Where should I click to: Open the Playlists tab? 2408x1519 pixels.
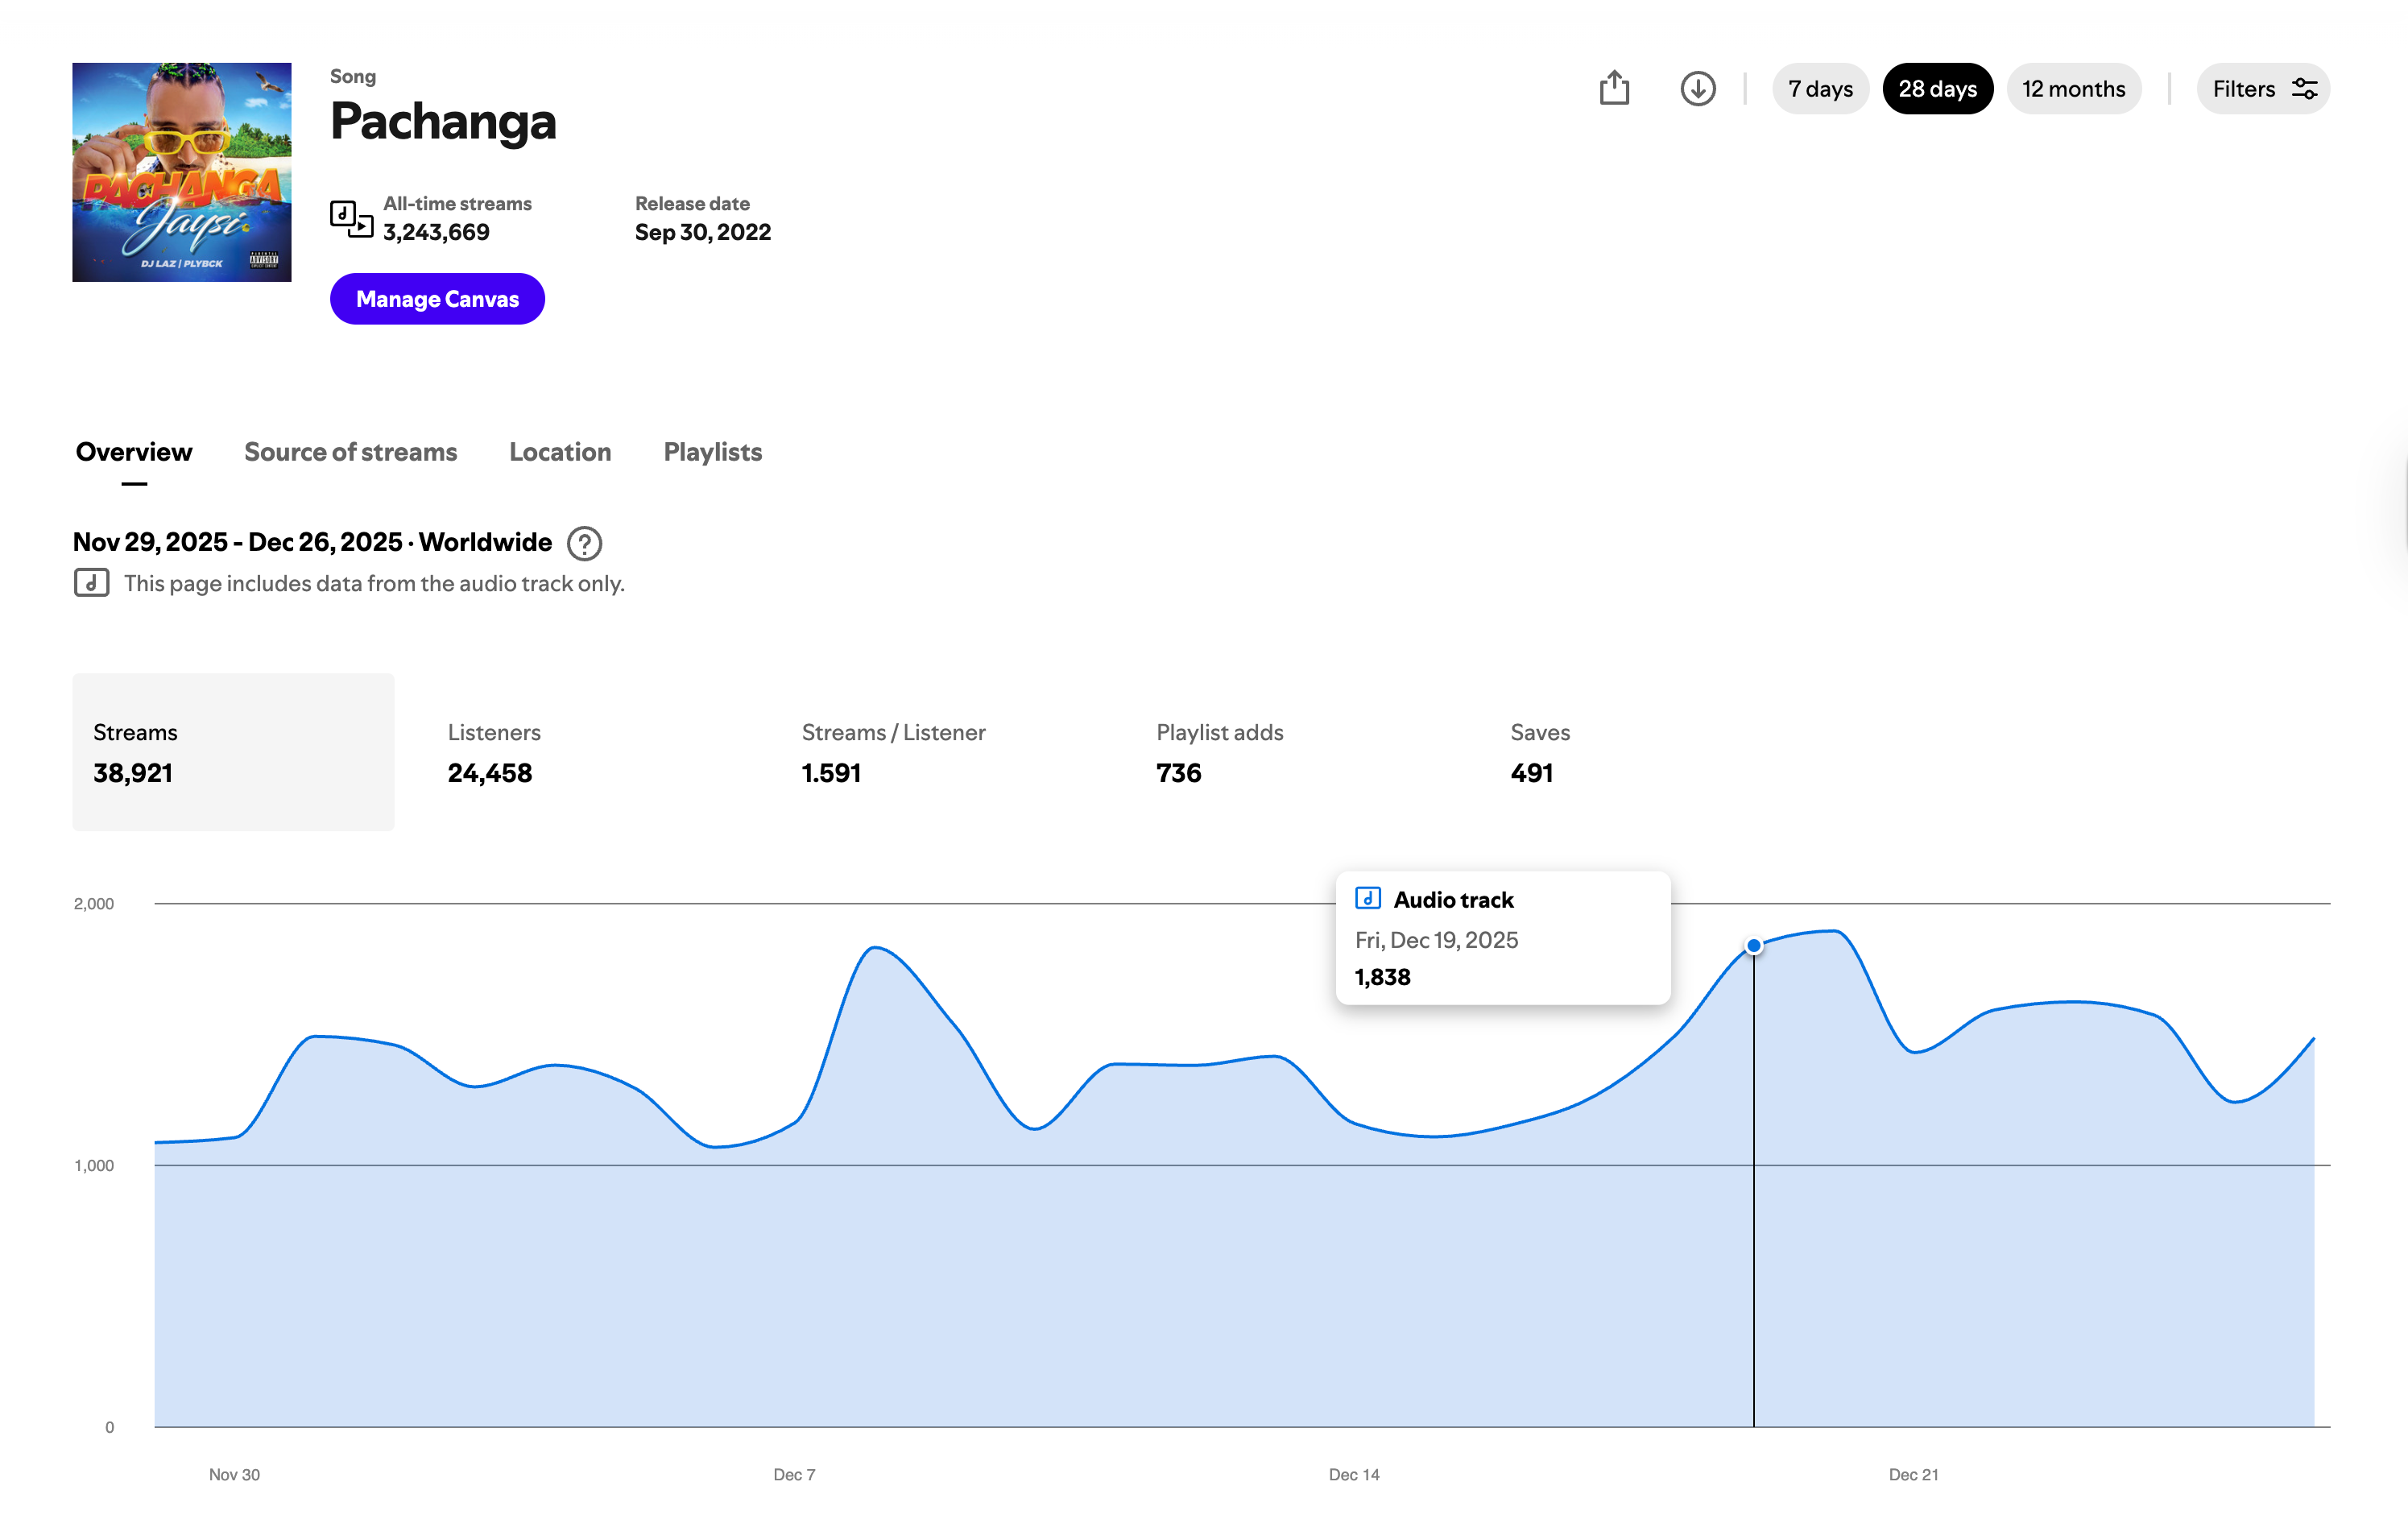[712, 452]
